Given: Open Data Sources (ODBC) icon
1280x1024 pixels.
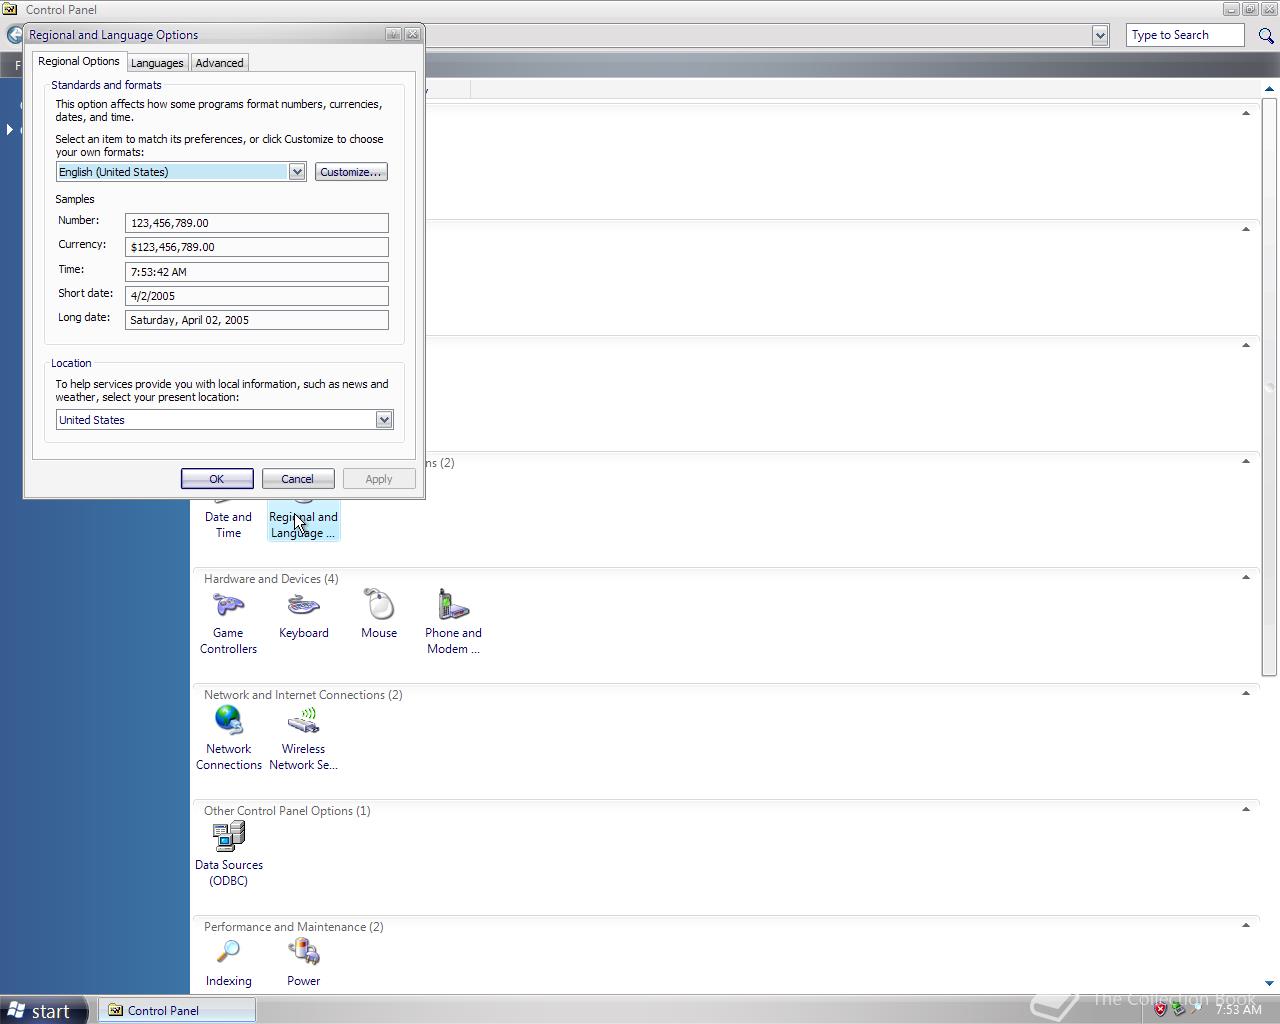Looking at the screenshot, I should pos(228,854).
